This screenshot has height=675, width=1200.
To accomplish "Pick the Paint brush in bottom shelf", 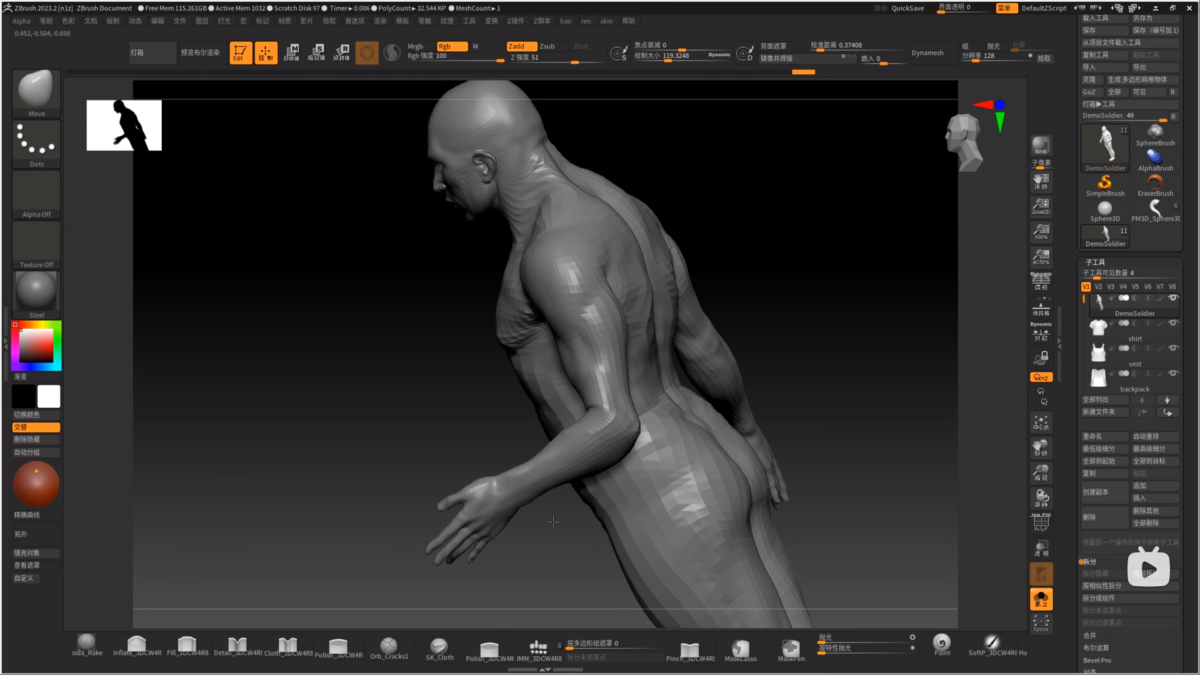I will (941, 644).
